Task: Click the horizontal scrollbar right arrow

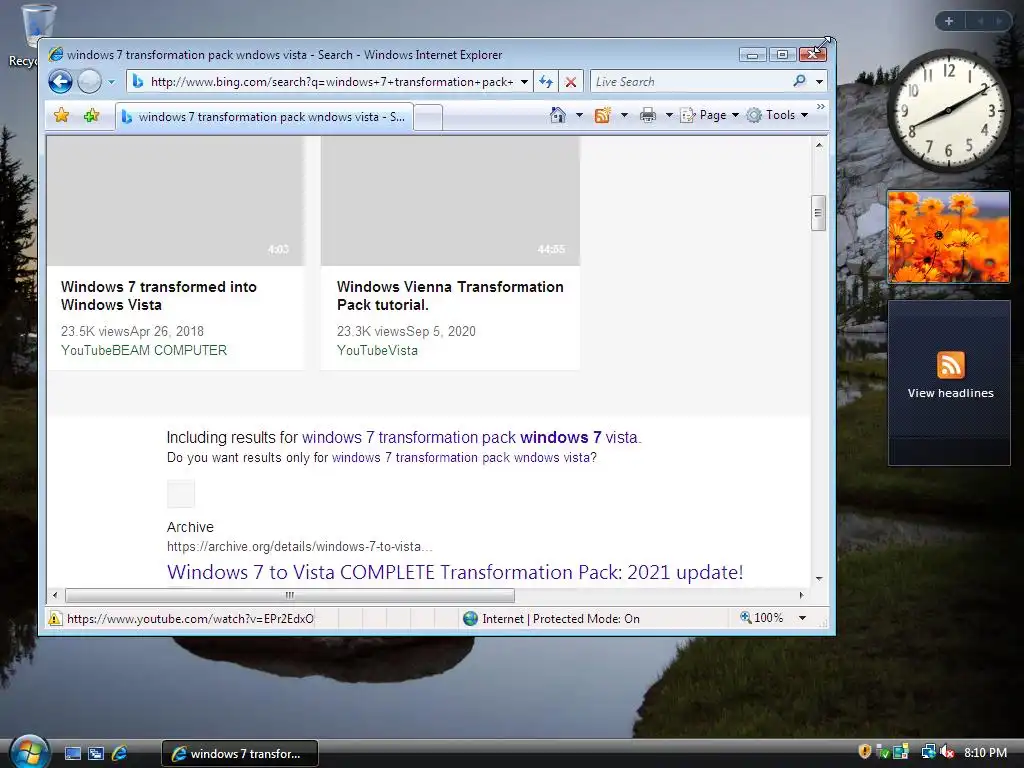Action: point(801,595)
